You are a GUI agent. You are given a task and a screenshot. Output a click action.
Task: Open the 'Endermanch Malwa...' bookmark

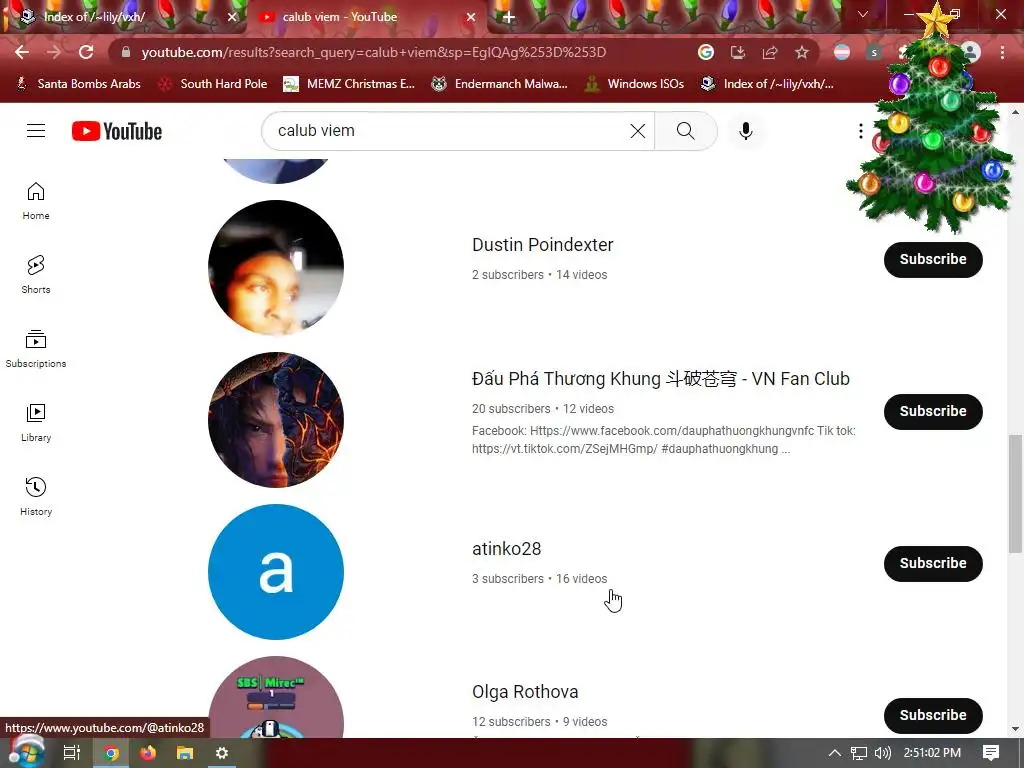500,84
